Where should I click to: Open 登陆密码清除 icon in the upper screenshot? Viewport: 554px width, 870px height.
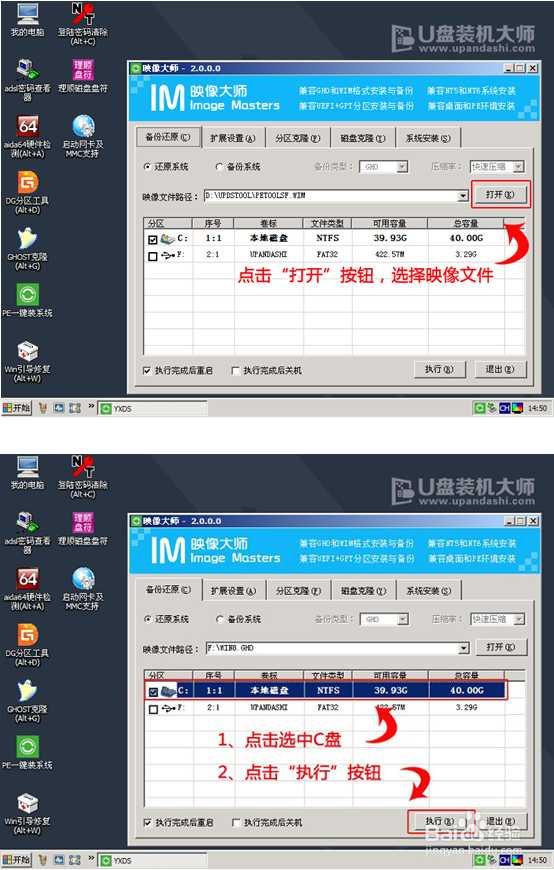(83, 24)
